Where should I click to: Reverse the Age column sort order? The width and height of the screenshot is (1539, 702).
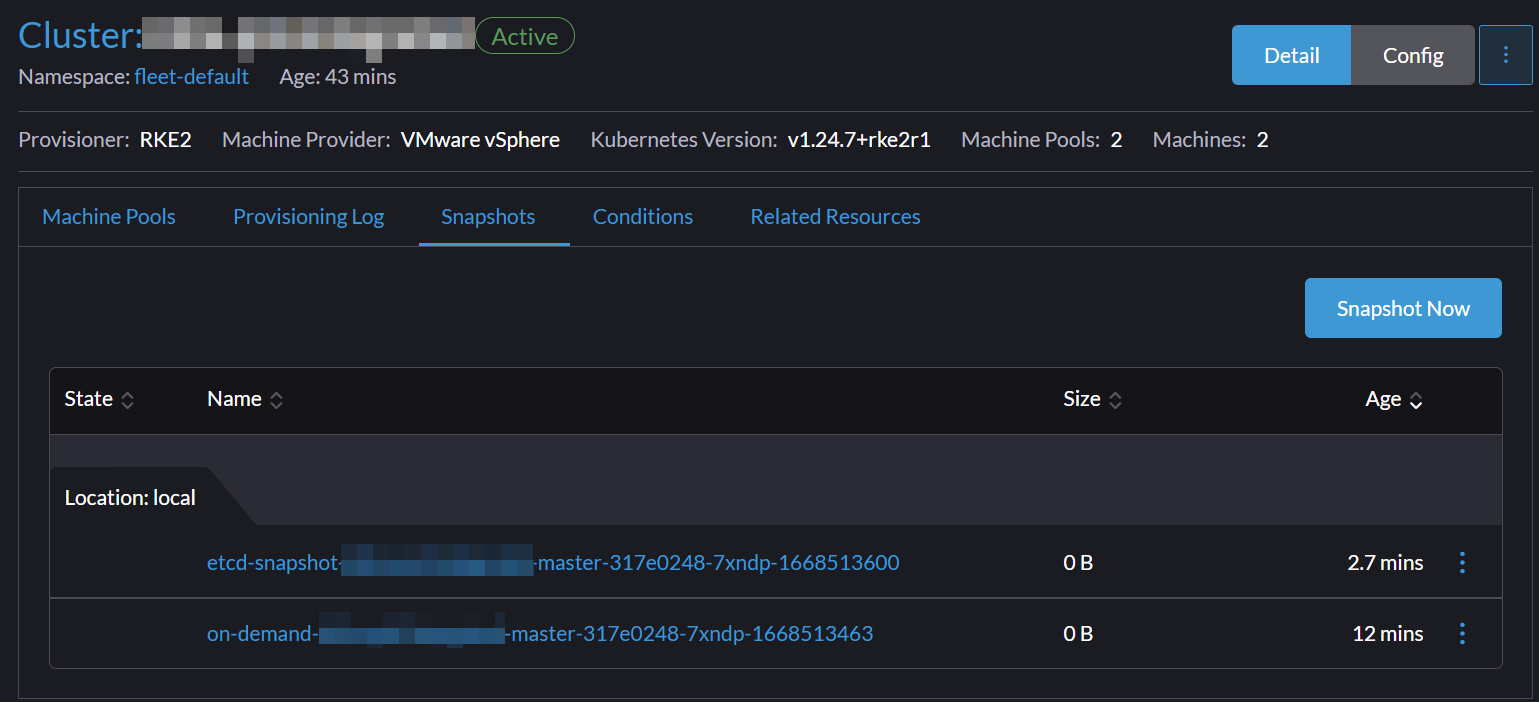pos(1416,399)
